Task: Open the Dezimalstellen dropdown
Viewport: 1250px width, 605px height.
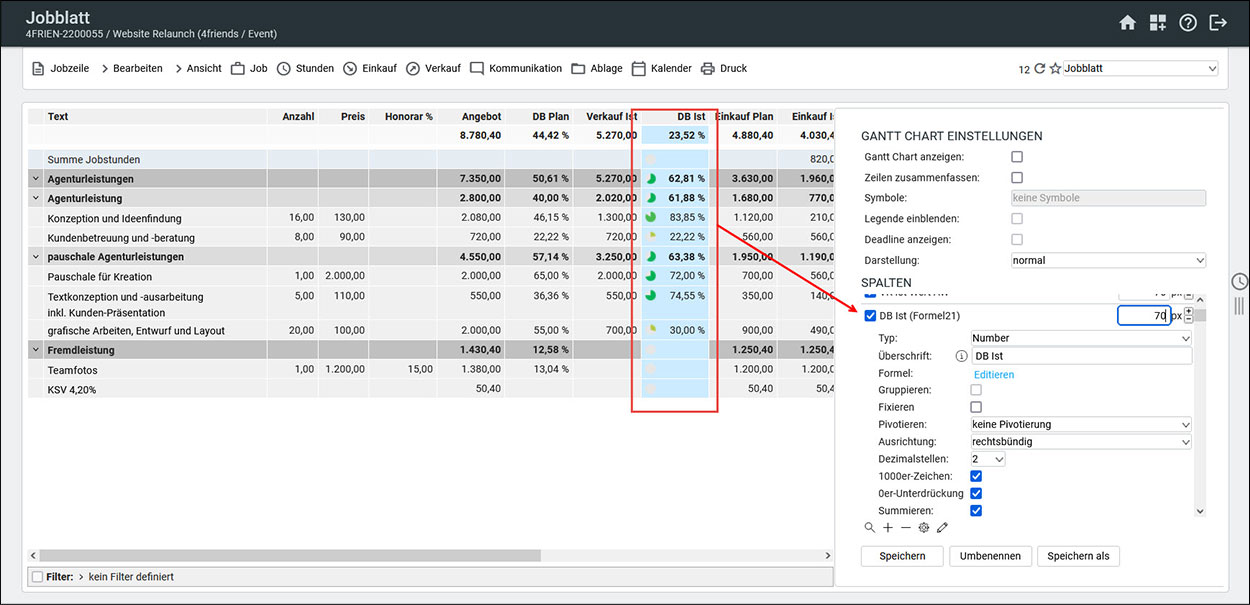Action: click(987, 459)
